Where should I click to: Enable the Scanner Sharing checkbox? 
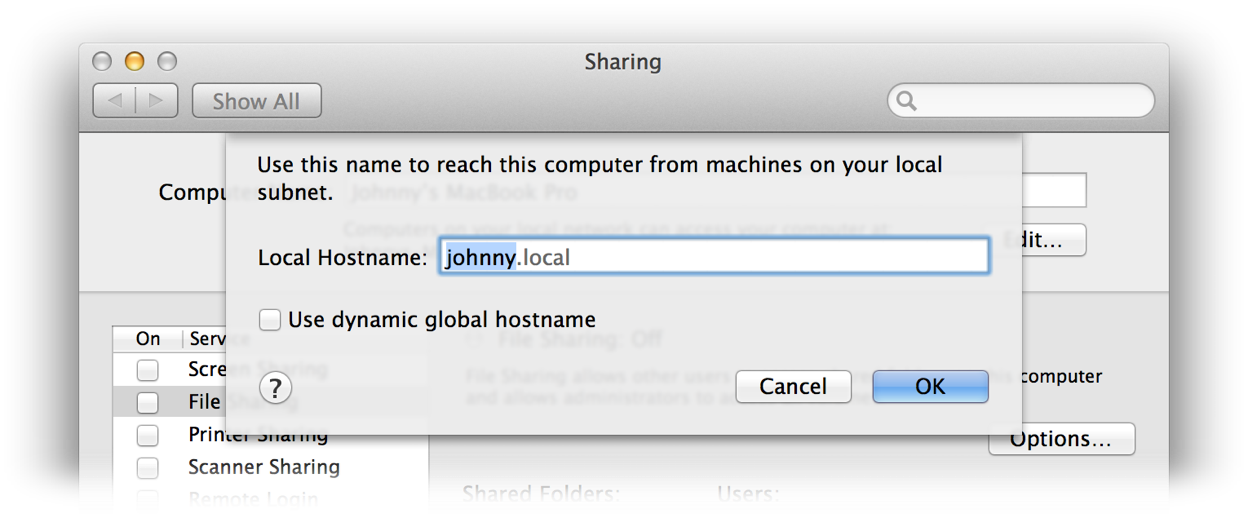coord(148,467)
